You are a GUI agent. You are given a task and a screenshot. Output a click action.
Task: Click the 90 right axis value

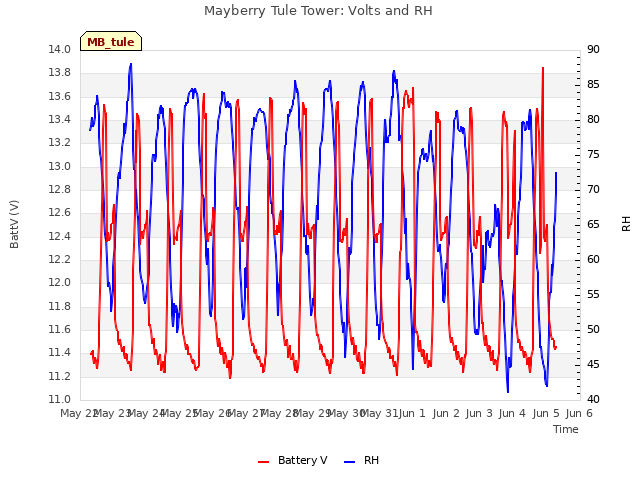pyautogui.click(x=593, y=49)
